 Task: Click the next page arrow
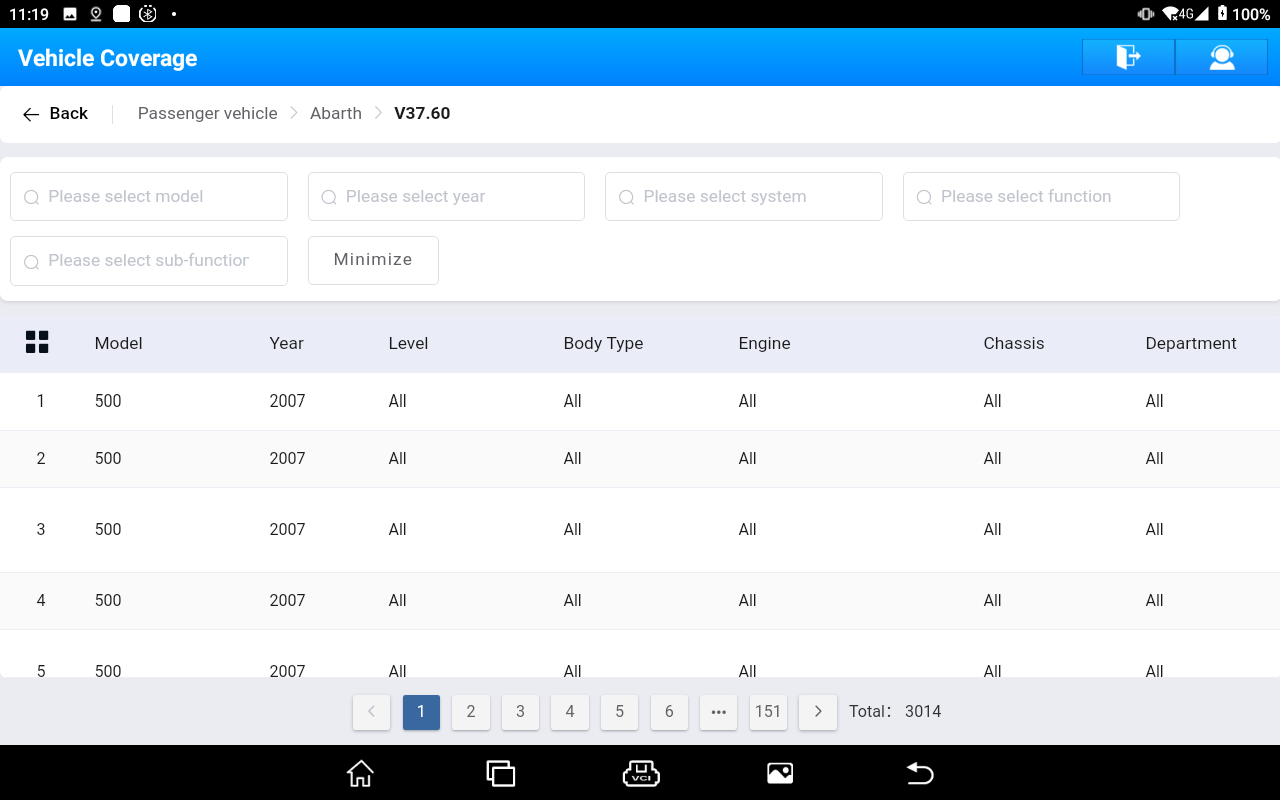pos(818,712)
